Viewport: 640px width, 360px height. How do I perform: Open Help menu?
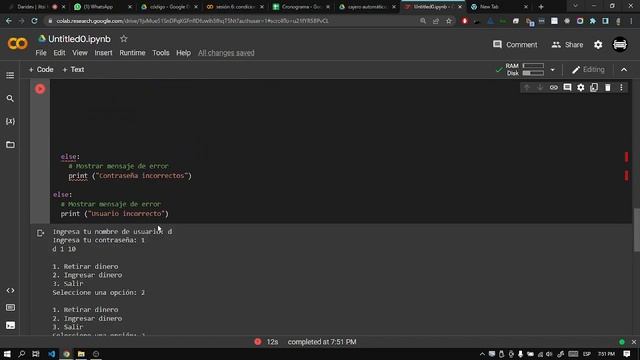(x=183, y=53)
